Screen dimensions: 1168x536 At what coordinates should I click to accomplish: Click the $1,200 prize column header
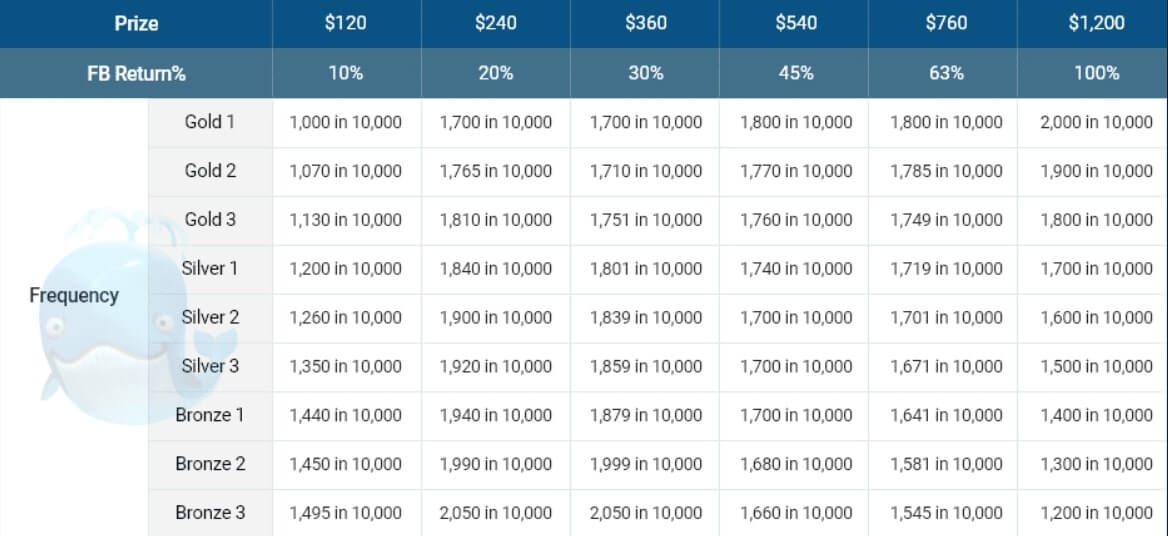(x=1096, y=23)
